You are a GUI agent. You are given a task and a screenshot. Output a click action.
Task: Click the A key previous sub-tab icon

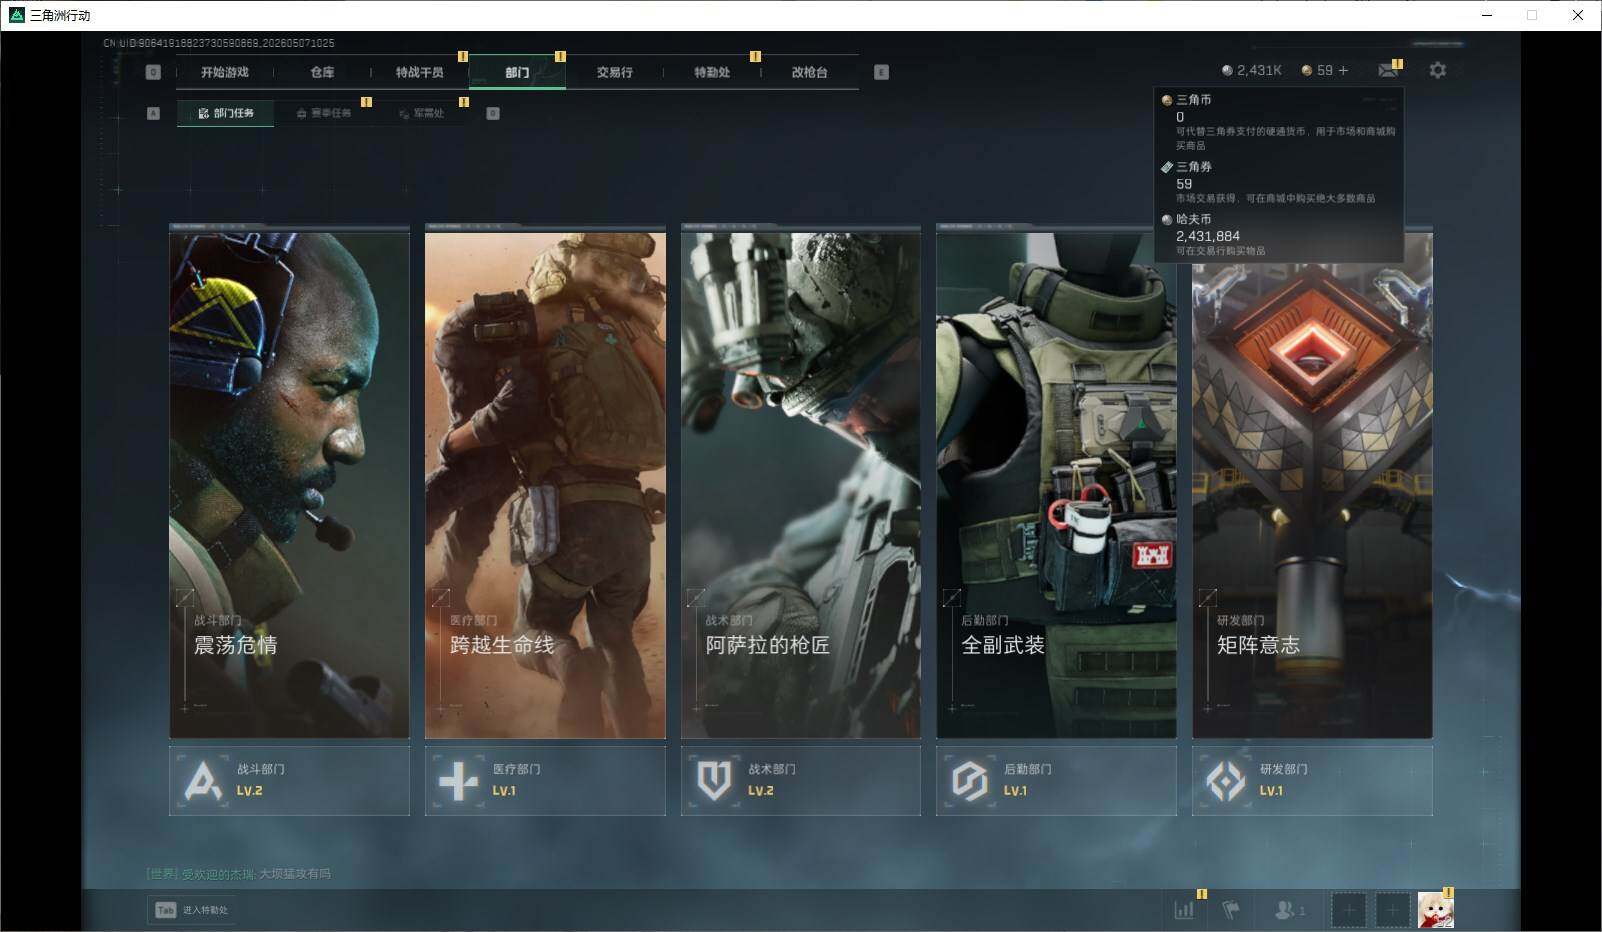153,113
